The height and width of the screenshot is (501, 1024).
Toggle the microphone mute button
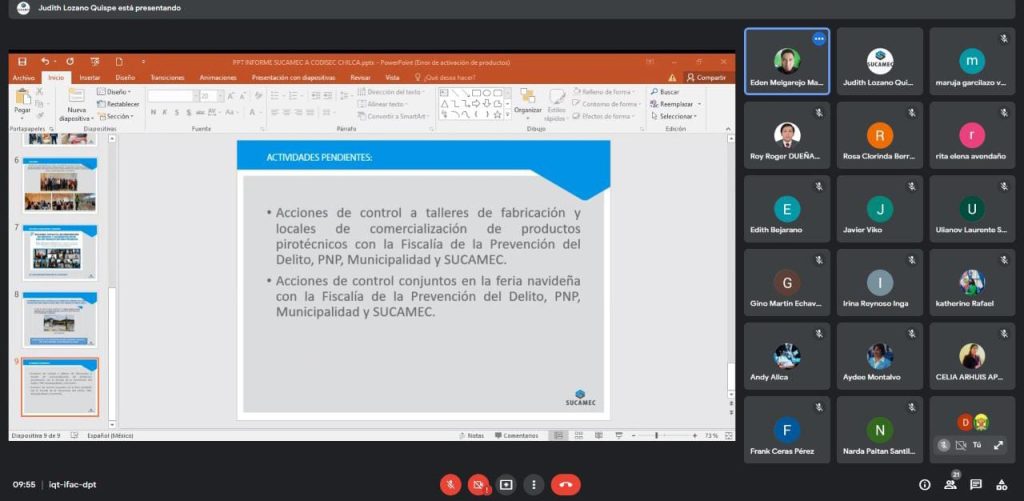pos(451,485)
